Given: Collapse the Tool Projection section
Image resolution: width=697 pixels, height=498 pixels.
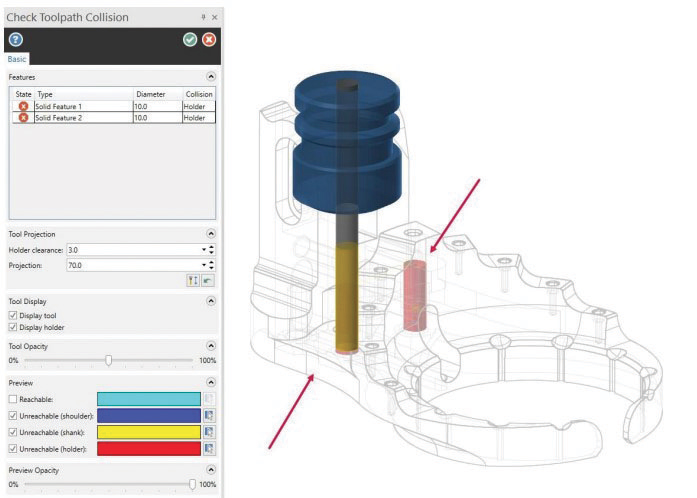Looking at the screenshot, I should (211, 233).
